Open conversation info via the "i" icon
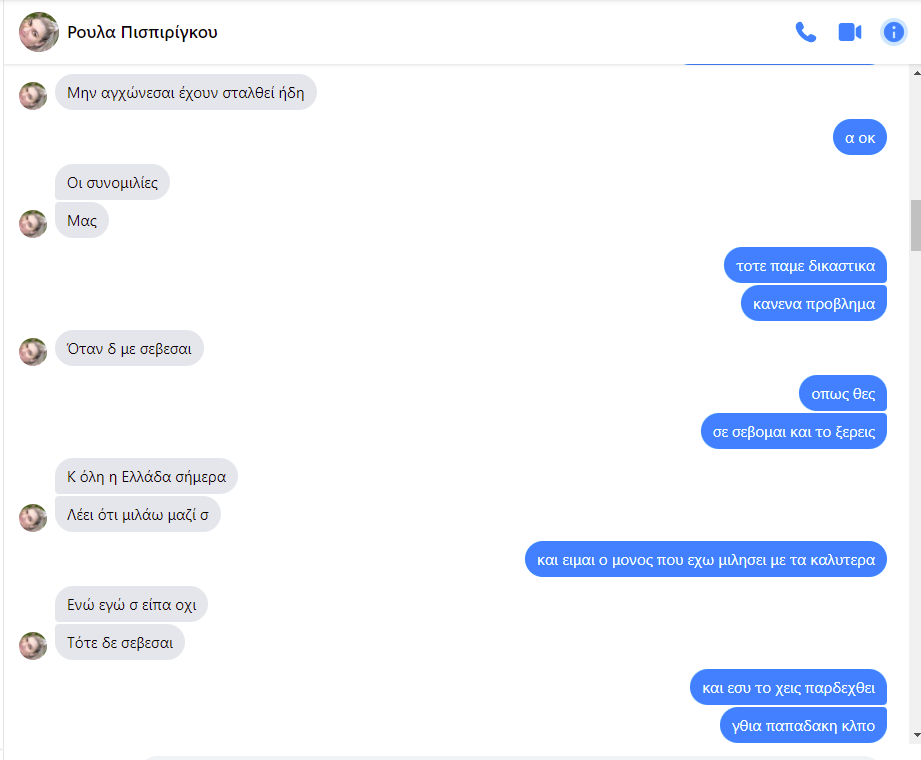This screenshot has width=921, height=760. (x=893, y=32)
